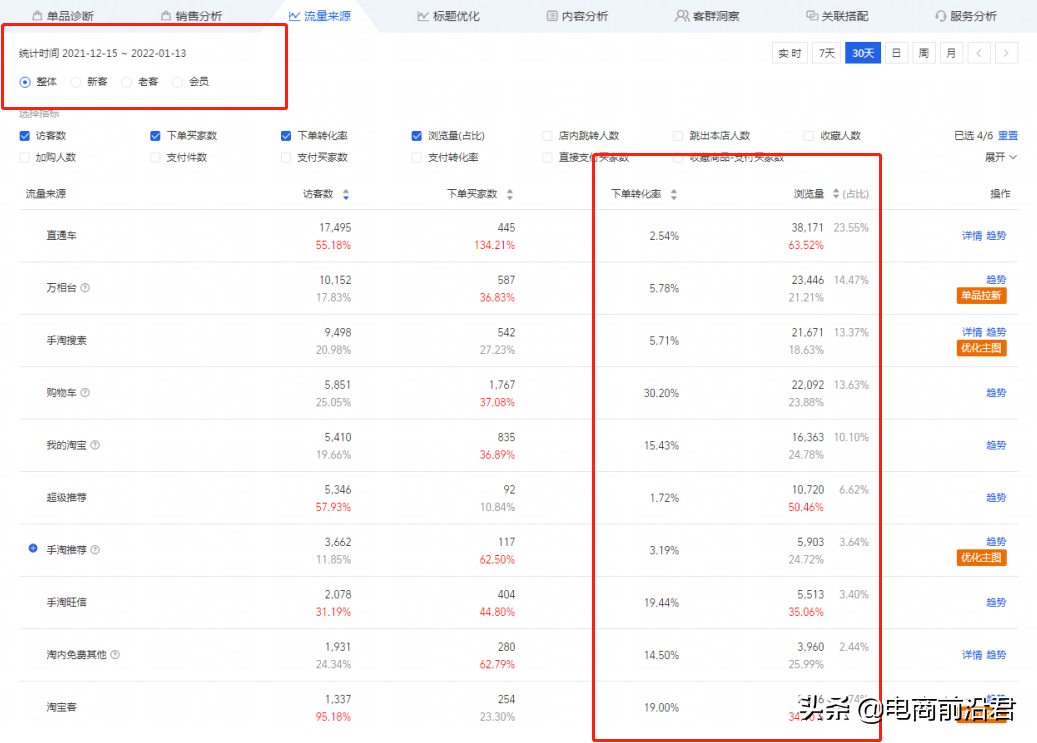Click the 重置 link
This screenshot has width=1037, height=743.
pos(1008,136)
